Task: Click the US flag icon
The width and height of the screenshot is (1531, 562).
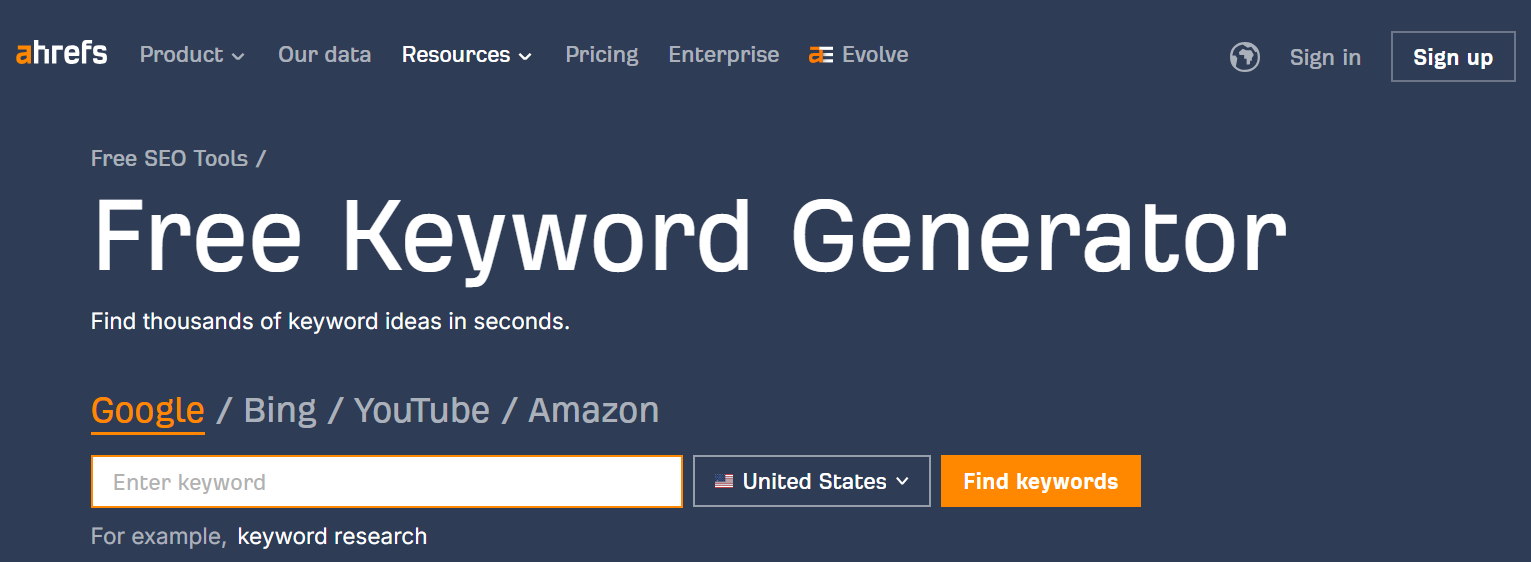Action: pos(724,482)
